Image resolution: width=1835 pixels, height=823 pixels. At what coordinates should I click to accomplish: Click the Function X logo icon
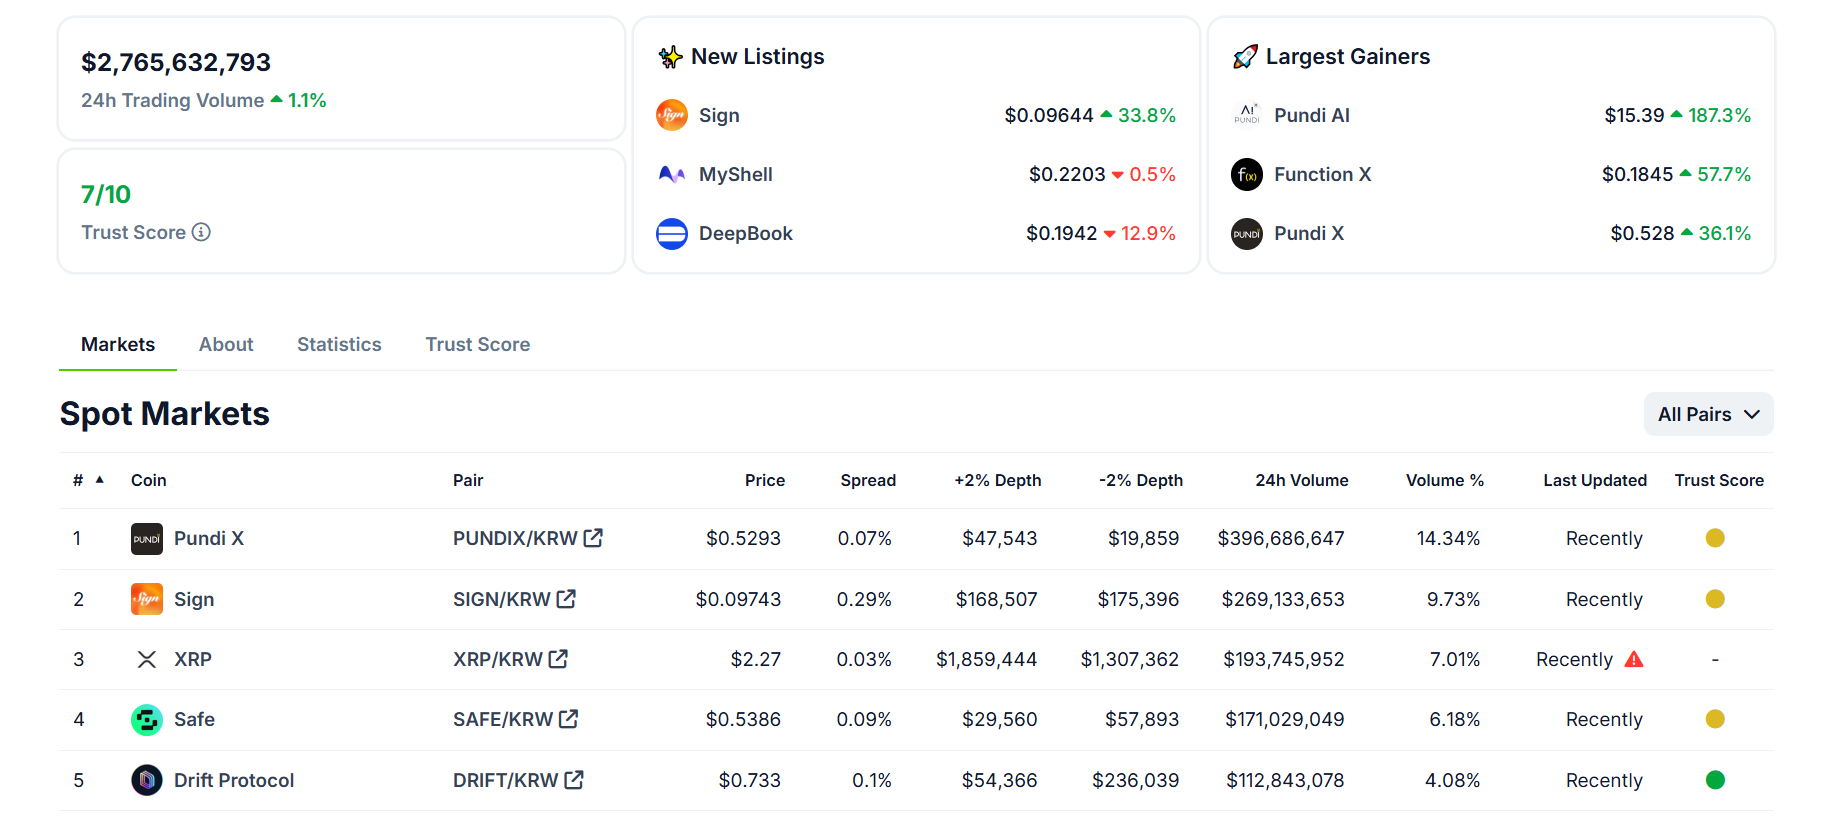(x=1246, y=175)
